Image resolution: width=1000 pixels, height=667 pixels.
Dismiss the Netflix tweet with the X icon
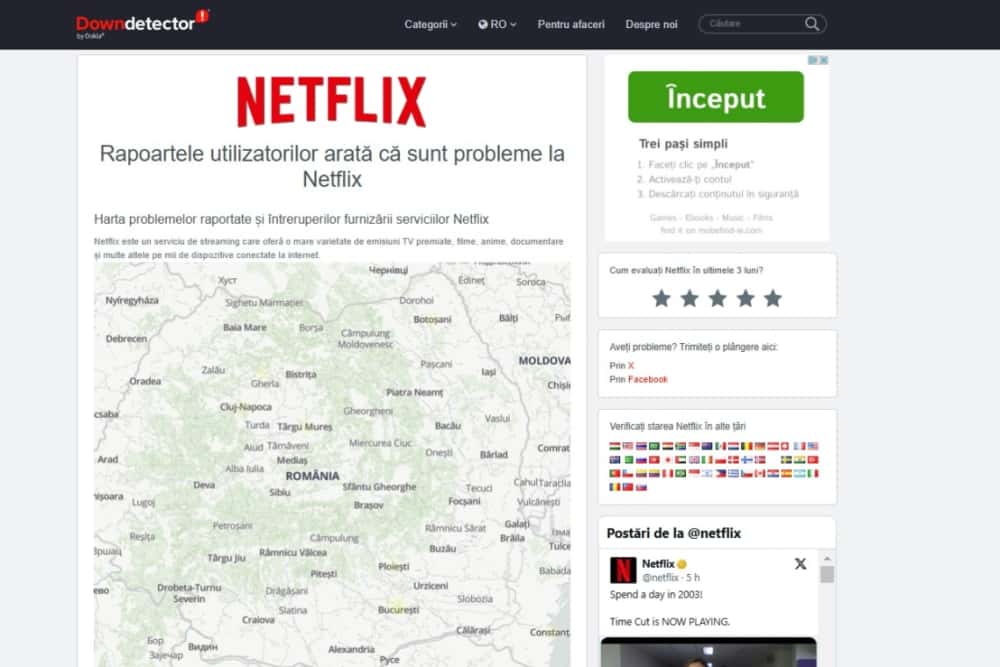click(800, 564)
